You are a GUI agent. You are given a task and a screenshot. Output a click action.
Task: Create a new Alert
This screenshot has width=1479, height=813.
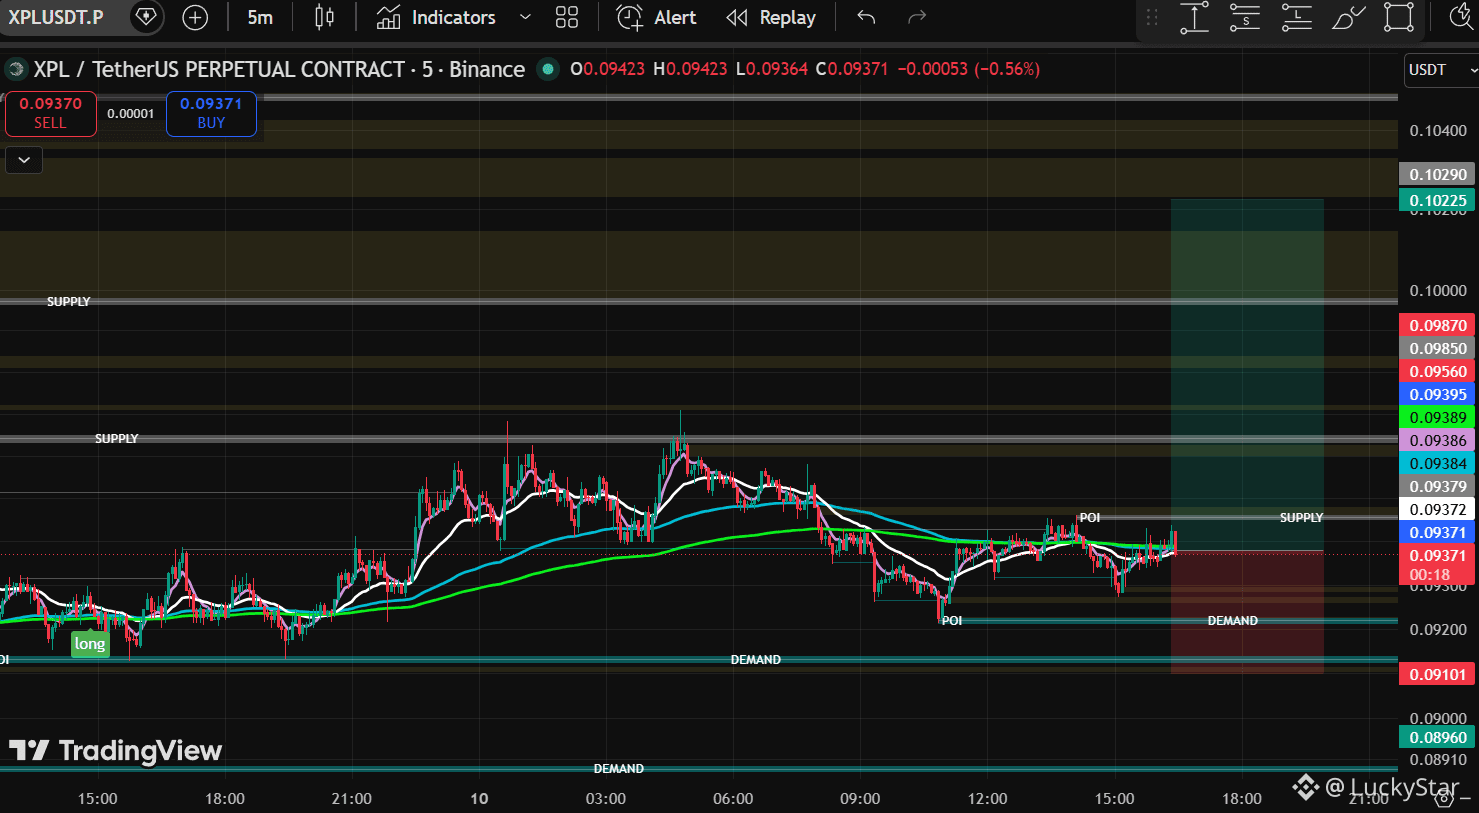pyautogui.click(x=656, y=17)
